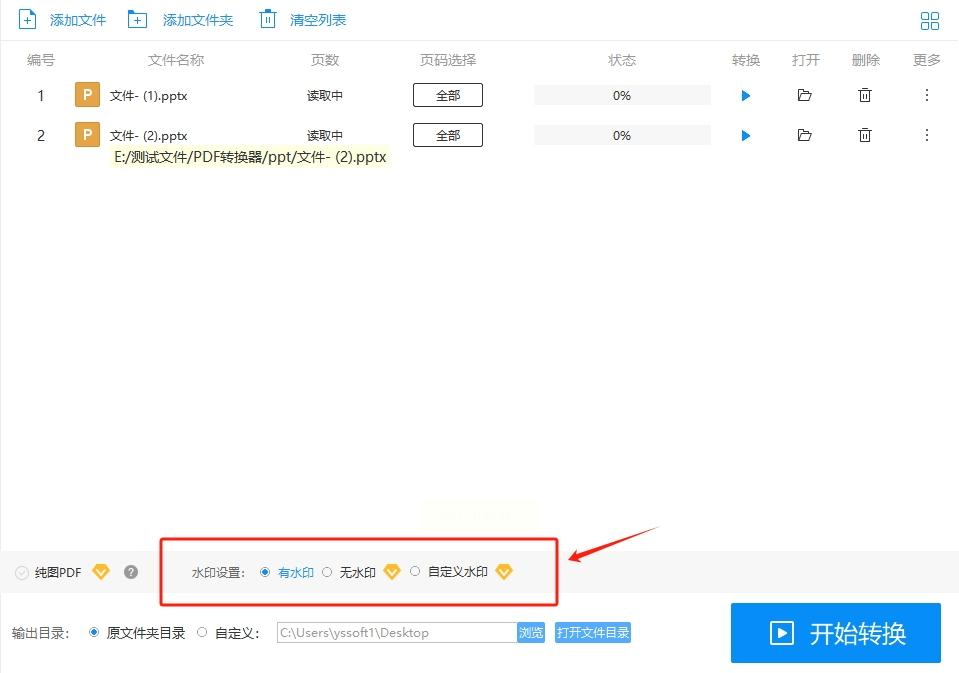Switch to grid view icon
Image resolution: width=959 pixels, height=673 pixels.
coord(930,21)
